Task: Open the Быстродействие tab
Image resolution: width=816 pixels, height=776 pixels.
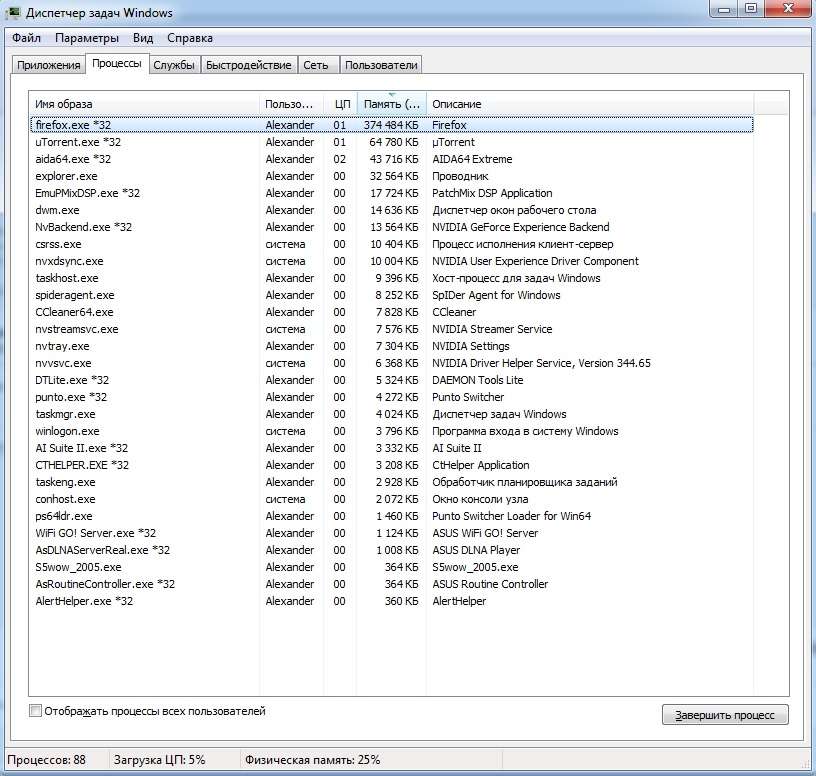Action: (249, 65)
